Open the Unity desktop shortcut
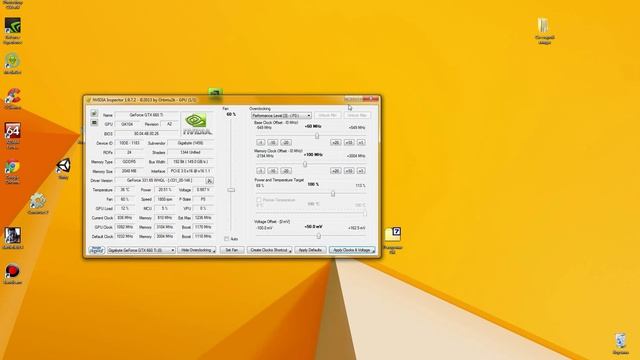This screenshot has height=360, width=640. [63, 168]
